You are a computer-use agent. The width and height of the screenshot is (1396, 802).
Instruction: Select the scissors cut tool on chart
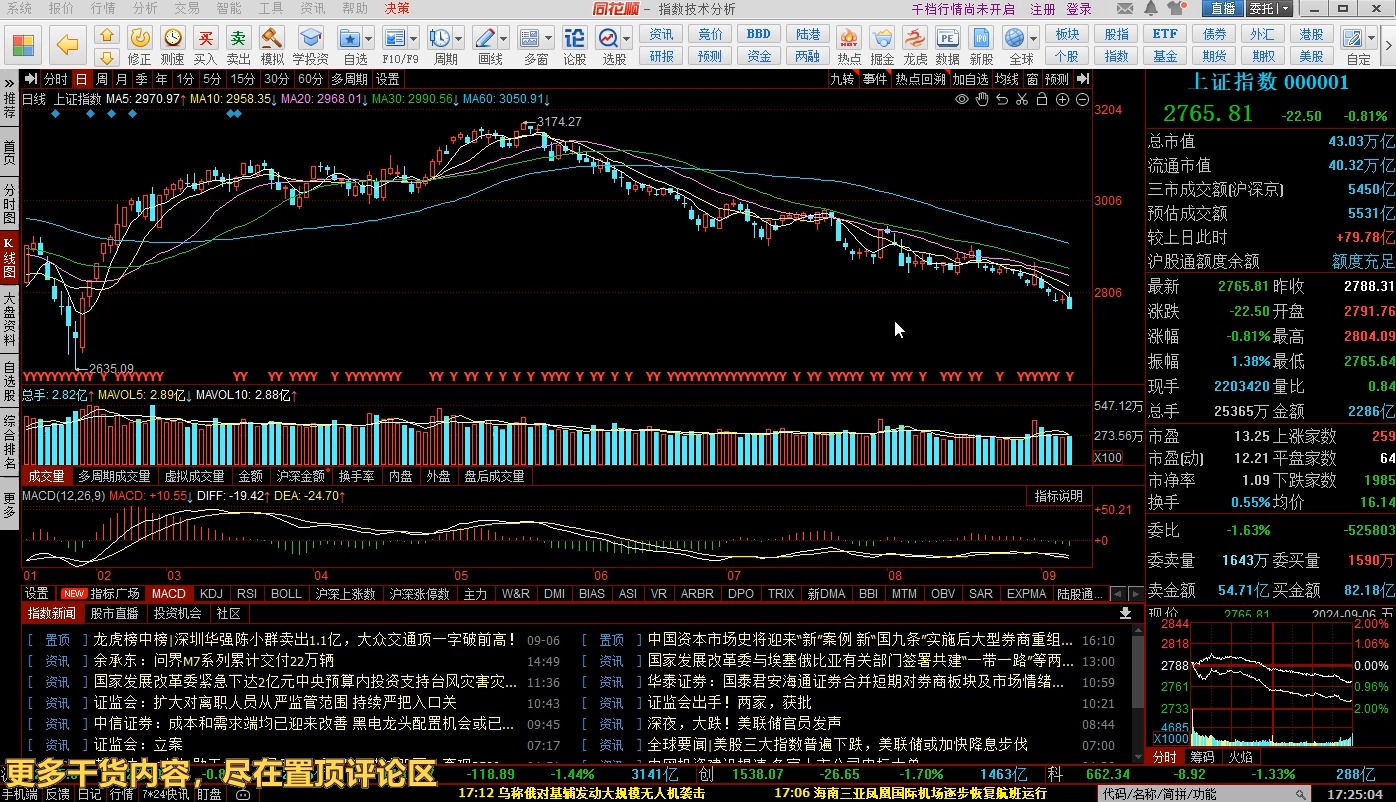click(x=1022, y=99)
